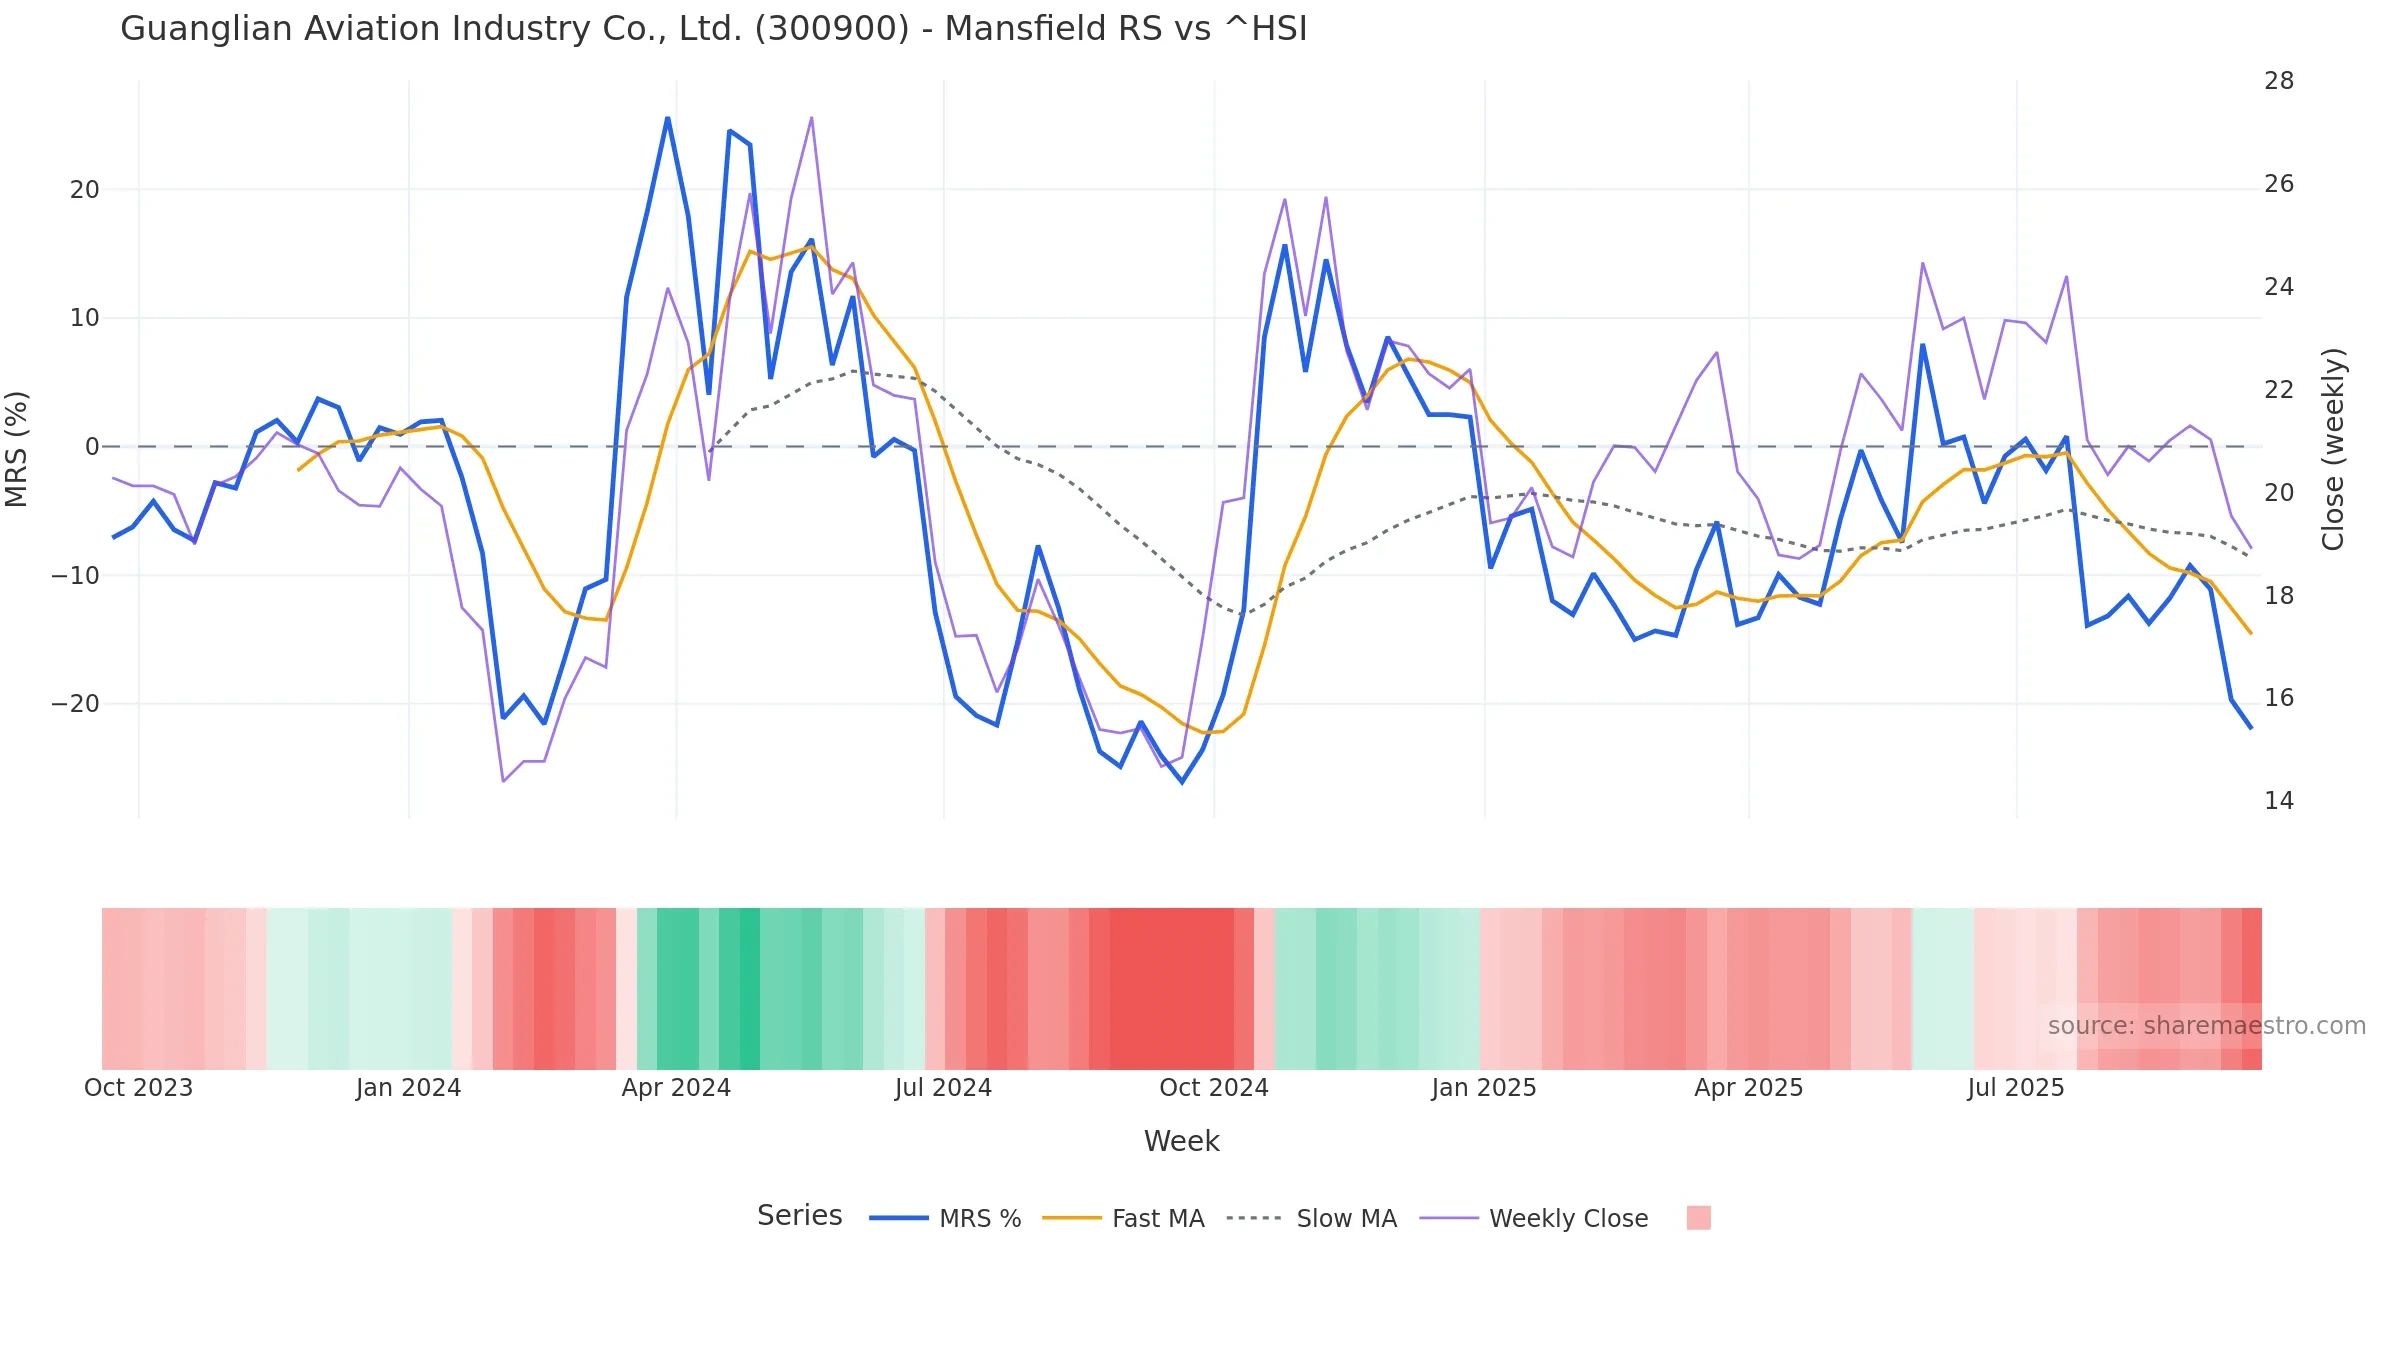Click the 'MRS (%)' y-axis title

coord(17,449)
